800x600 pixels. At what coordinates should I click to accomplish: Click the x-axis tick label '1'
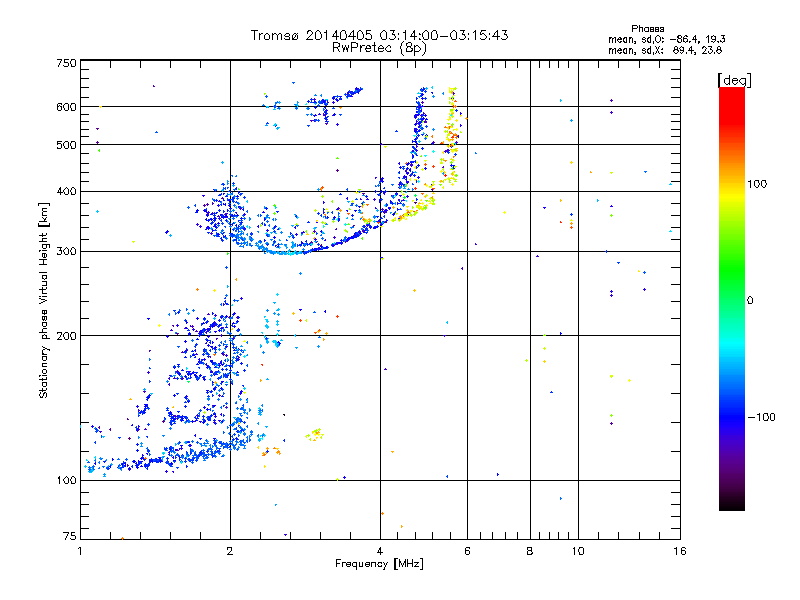[81, 551]
